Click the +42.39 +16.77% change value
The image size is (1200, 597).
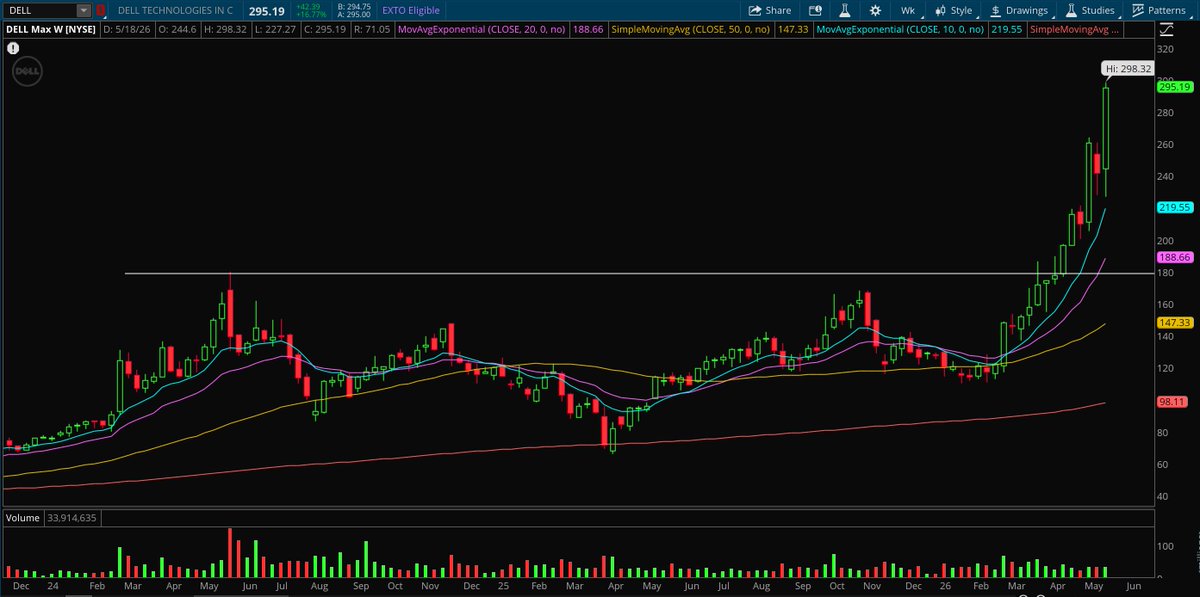point(309,10)
